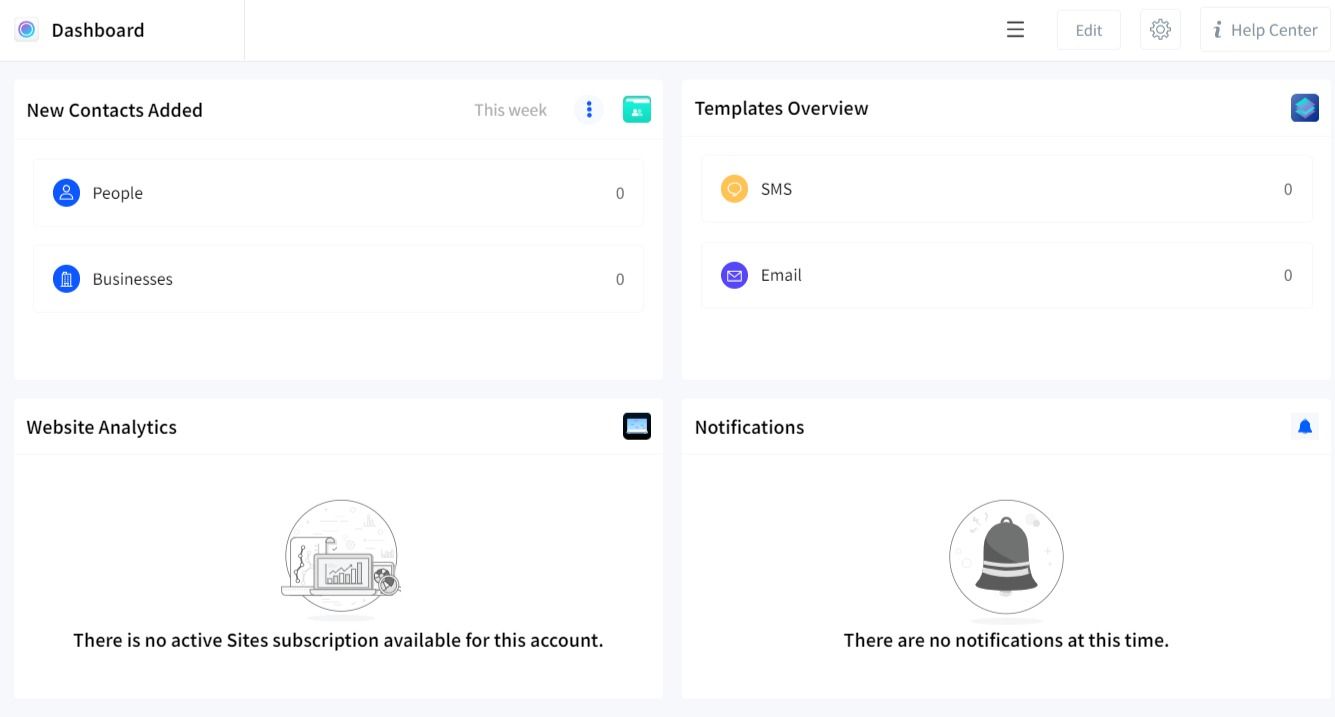Open New Contacts Added options menu
Screen dimensions: 1335x717
pyautogui.click(x=589, y=109)
